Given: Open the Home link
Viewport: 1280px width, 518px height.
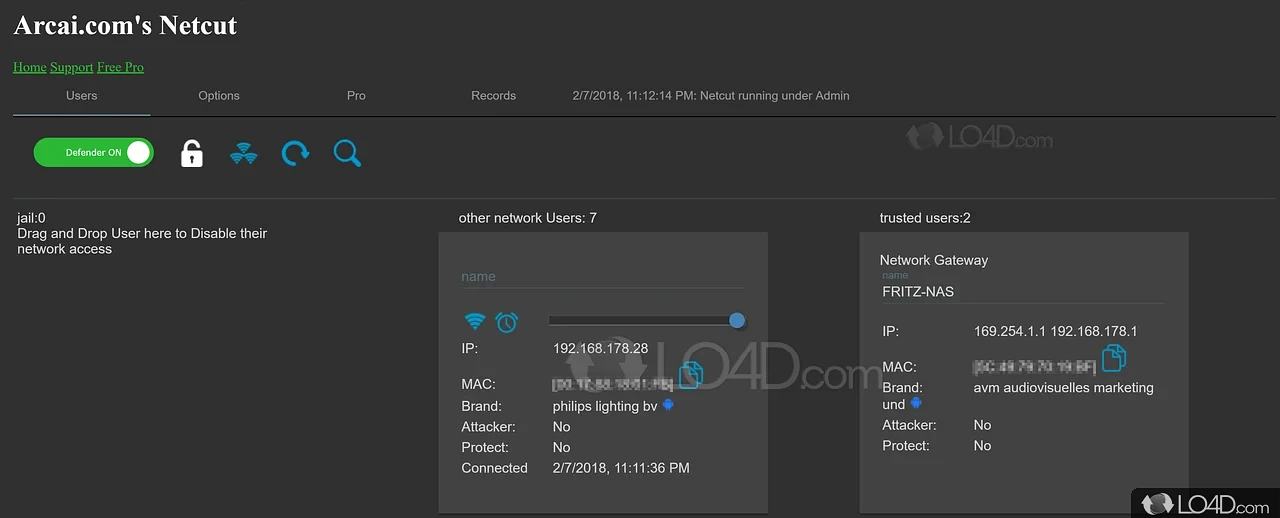Looking at the screenshot, I should click(x=30, y=67).
